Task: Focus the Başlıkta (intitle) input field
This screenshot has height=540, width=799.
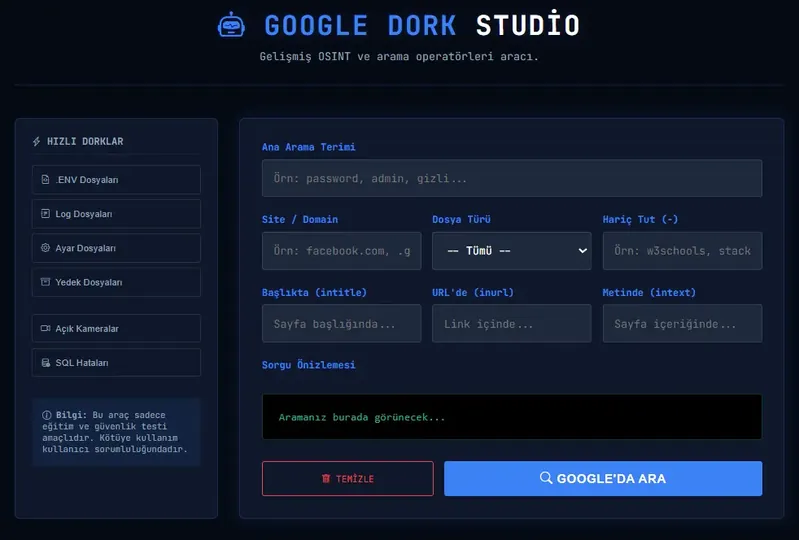Action: (341, 323)
